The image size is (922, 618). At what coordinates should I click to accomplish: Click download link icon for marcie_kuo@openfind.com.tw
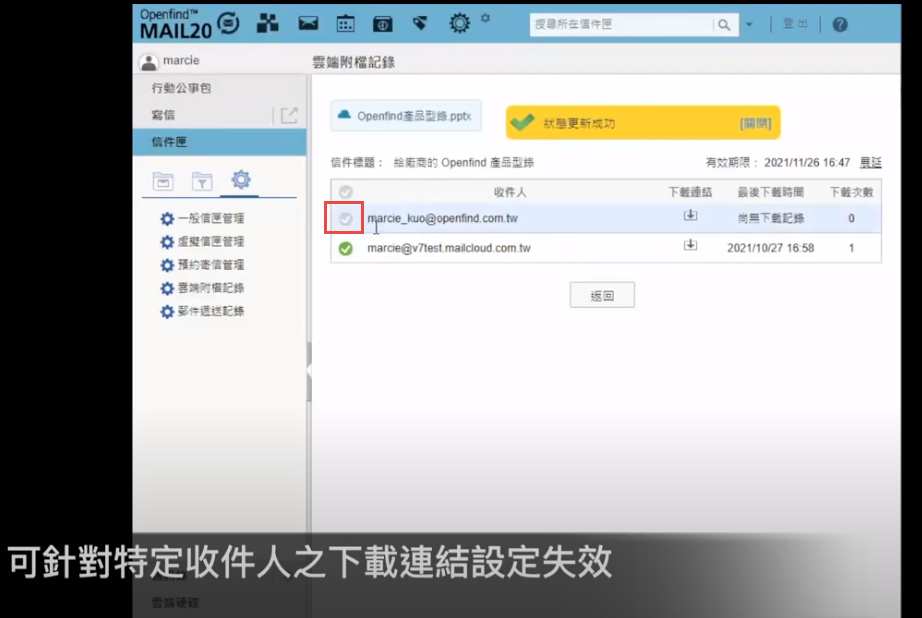coord(690,215)
